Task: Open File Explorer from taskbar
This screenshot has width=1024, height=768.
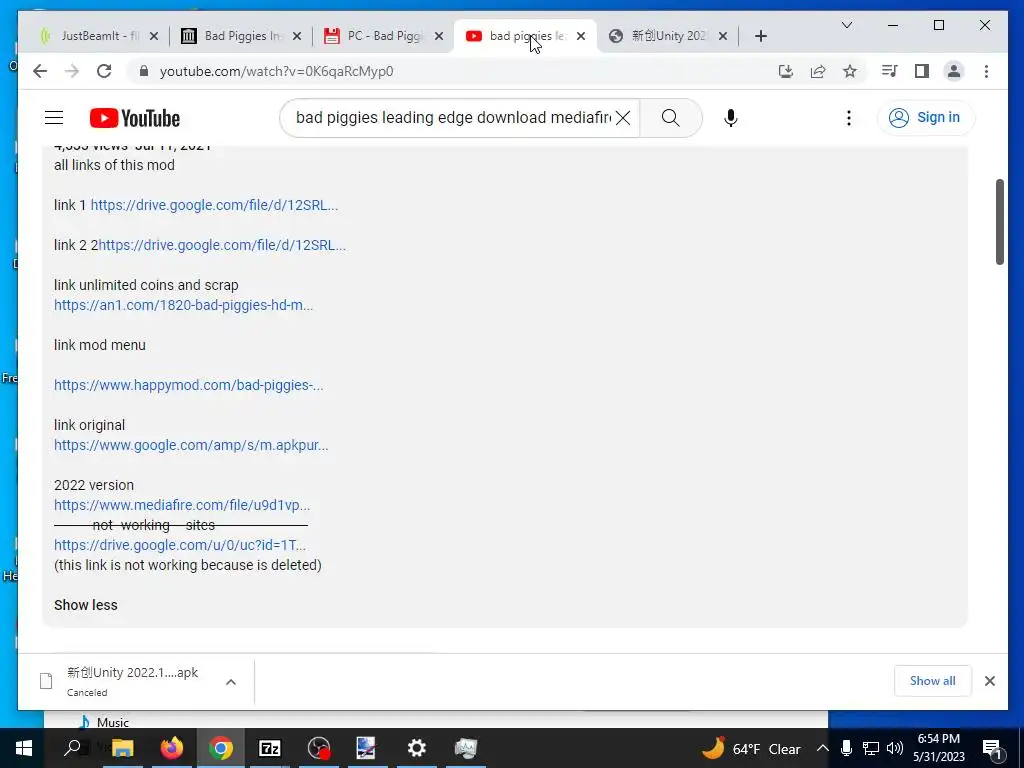Action: click(x=122, y=748)
